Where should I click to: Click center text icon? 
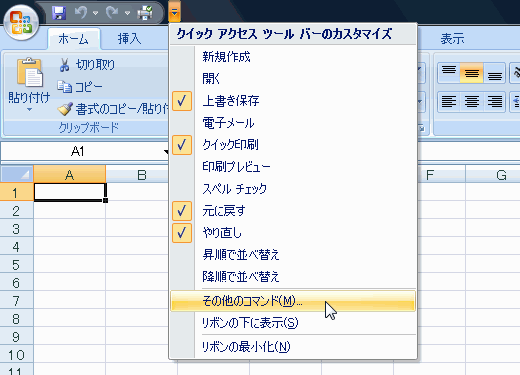(472, 101)
